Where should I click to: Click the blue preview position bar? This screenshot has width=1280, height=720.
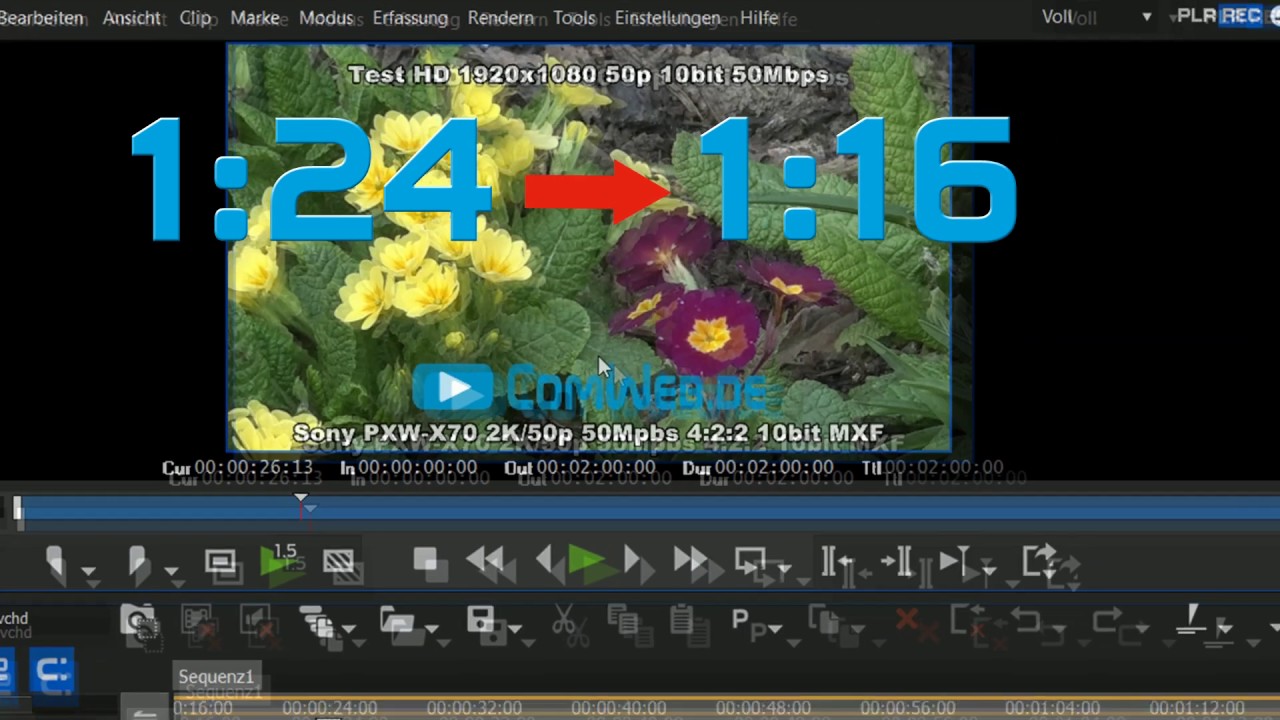tap(646, 509)
